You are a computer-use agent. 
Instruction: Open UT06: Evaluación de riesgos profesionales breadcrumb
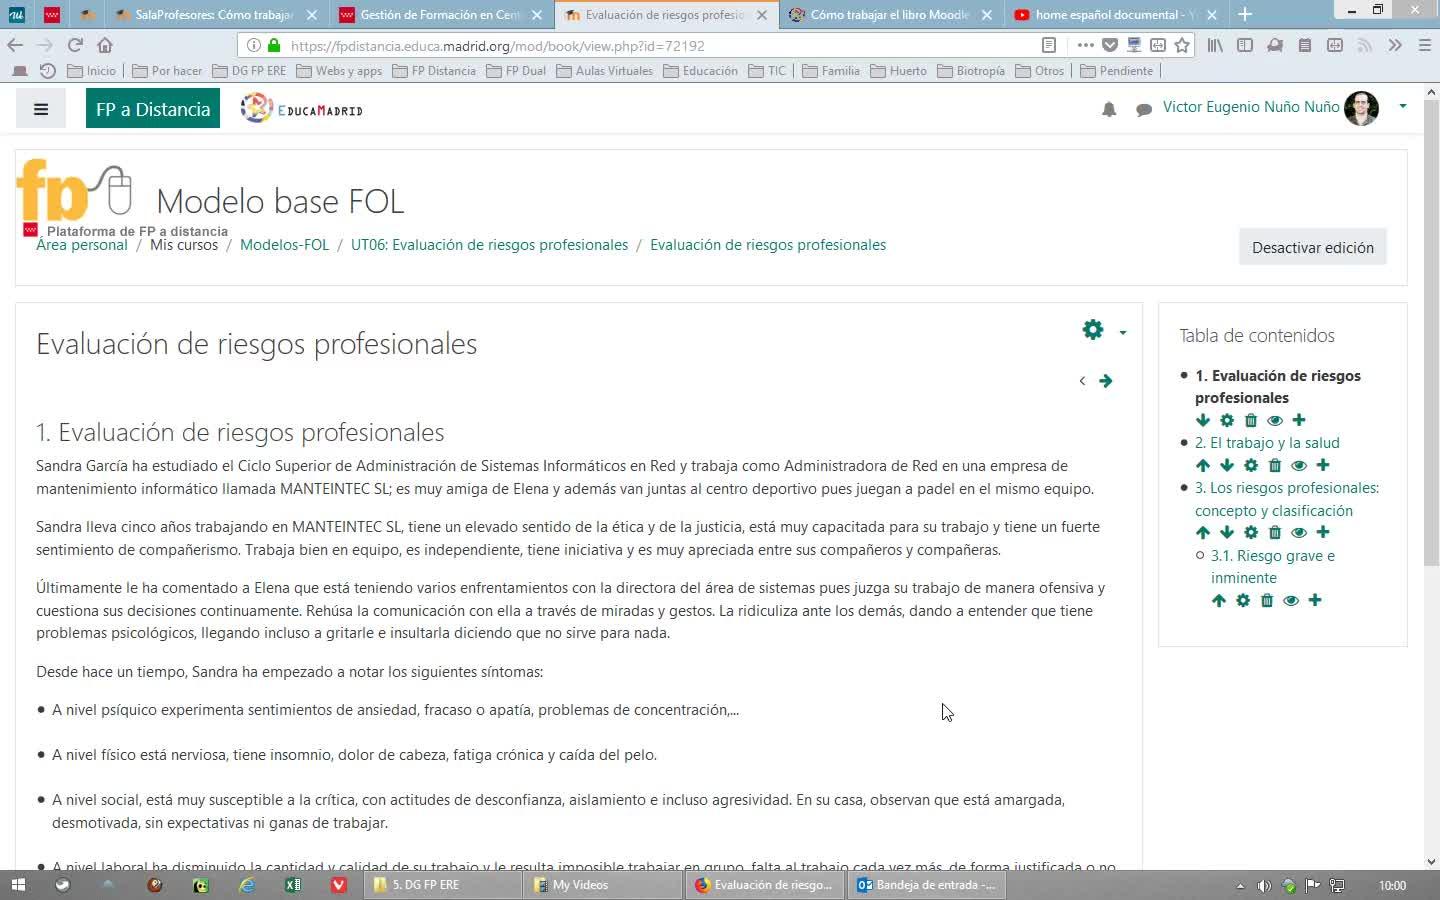click(x=489, y=245)
